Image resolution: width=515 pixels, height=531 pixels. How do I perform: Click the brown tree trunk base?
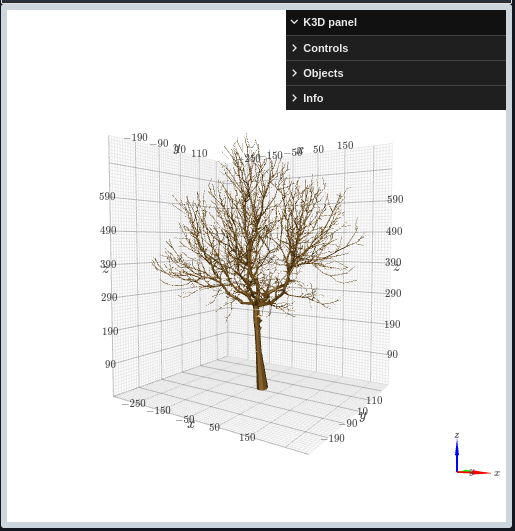262,384
